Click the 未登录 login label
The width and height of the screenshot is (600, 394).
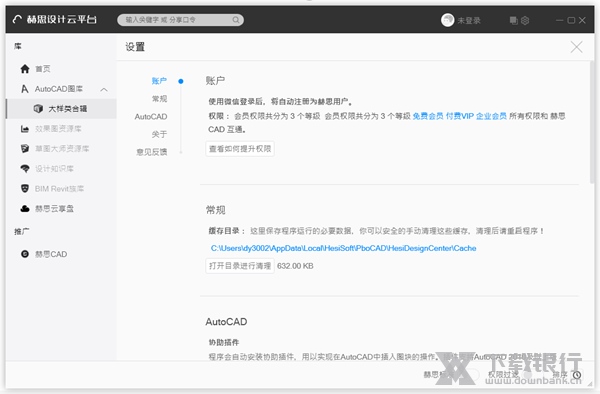point(469,20)
